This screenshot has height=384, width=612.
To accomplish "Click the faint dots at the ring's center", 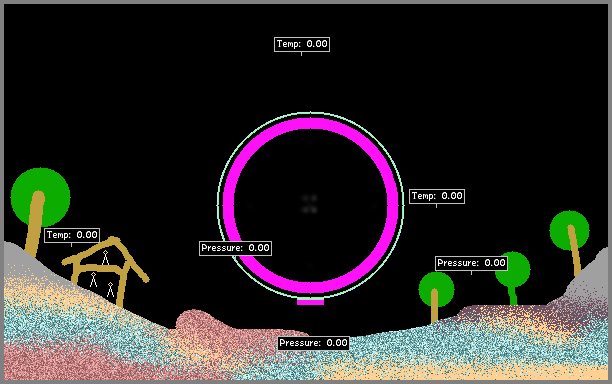I will (x=310, y=204).
